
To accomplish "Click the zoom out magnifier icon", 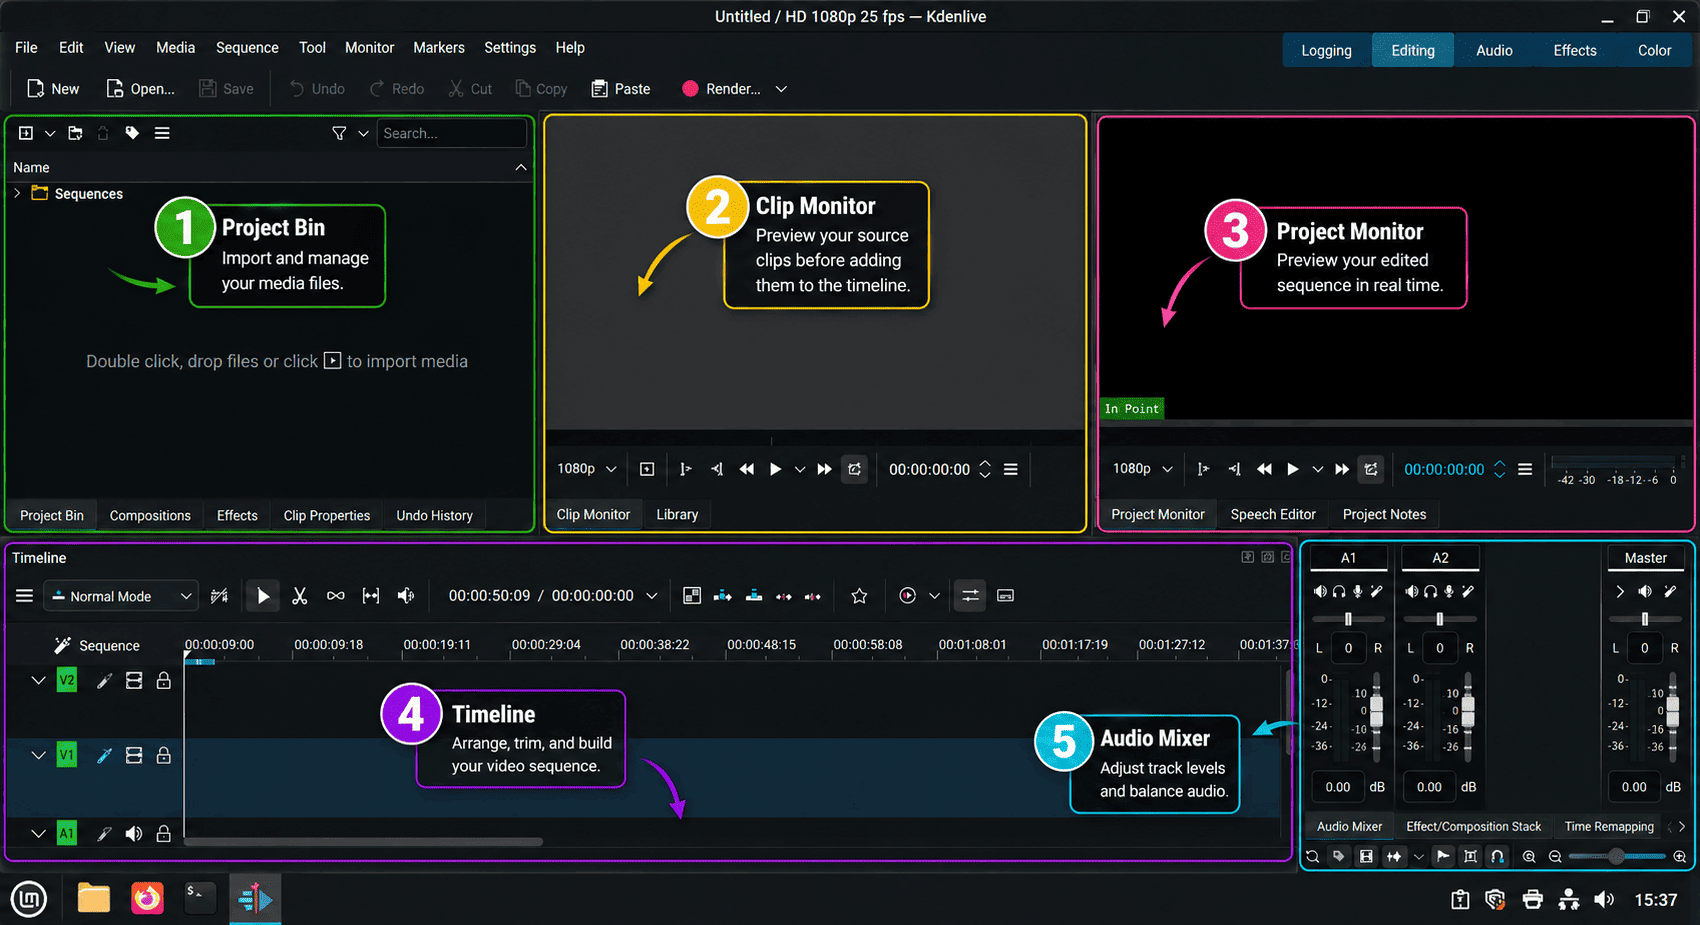I will point(1555,856).
